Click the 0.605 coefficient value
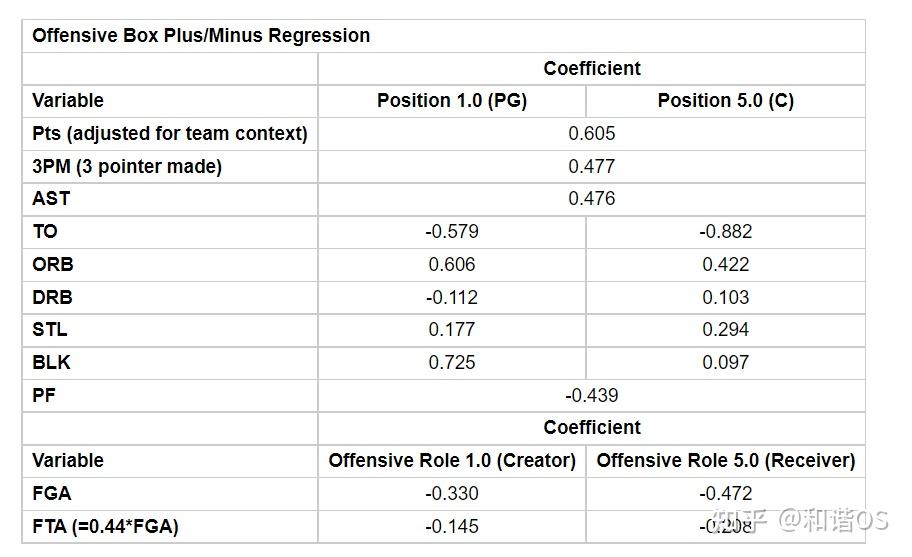The width and height of the screenshot is (912, 557). [591, 134]
